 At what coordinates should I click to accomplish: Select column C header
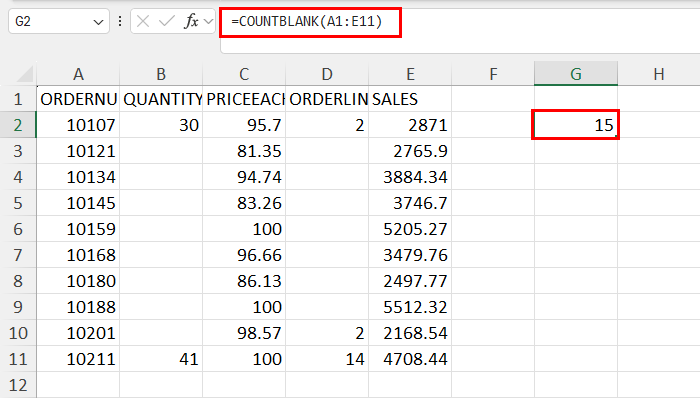click(244, 74)
